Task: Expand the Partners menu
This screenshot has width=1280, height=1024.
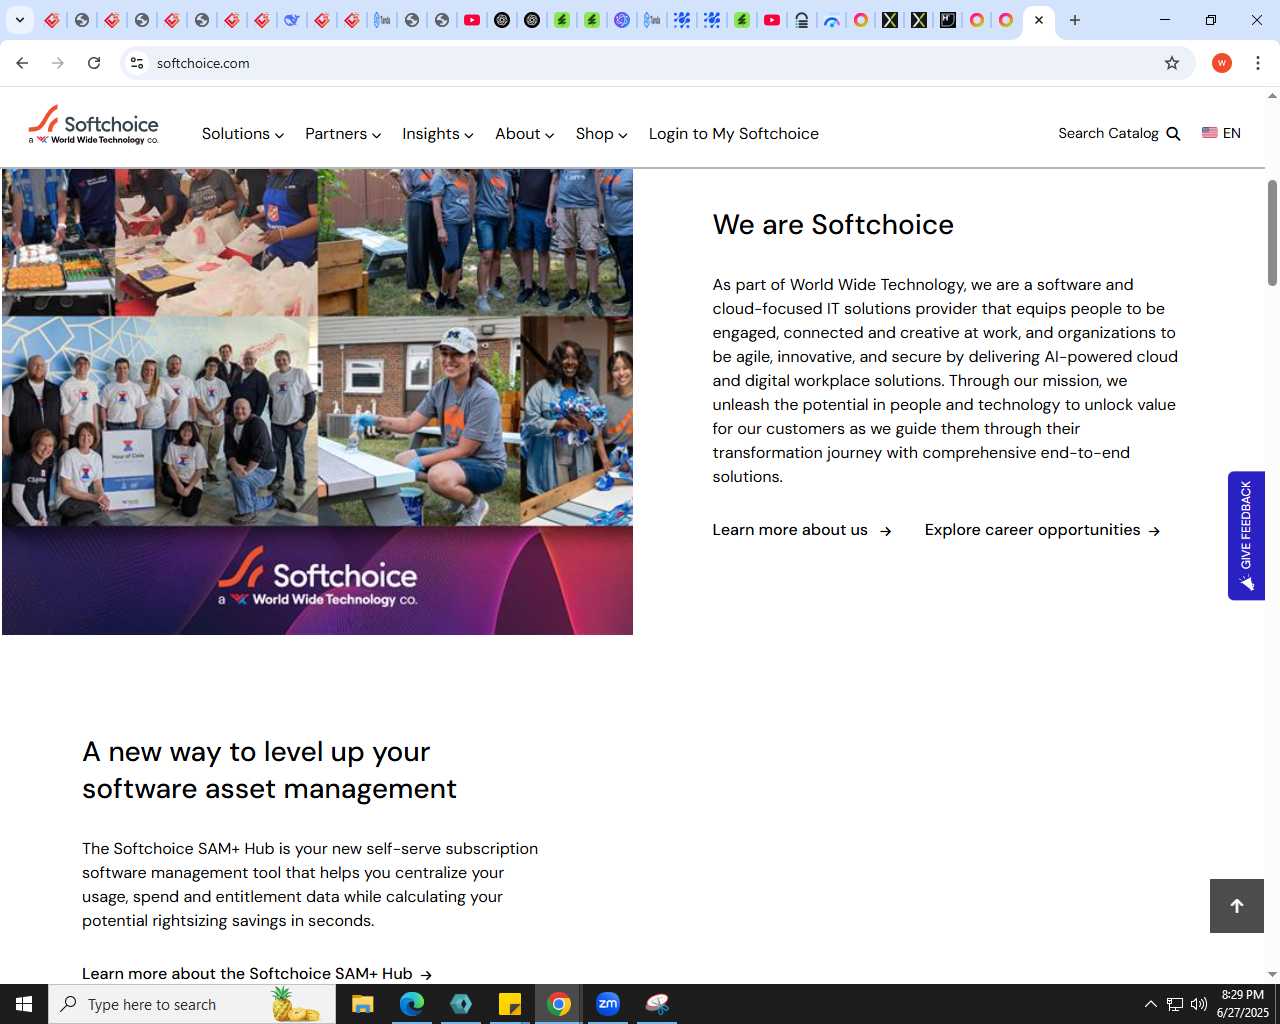Action: click(x=343, y=134)
